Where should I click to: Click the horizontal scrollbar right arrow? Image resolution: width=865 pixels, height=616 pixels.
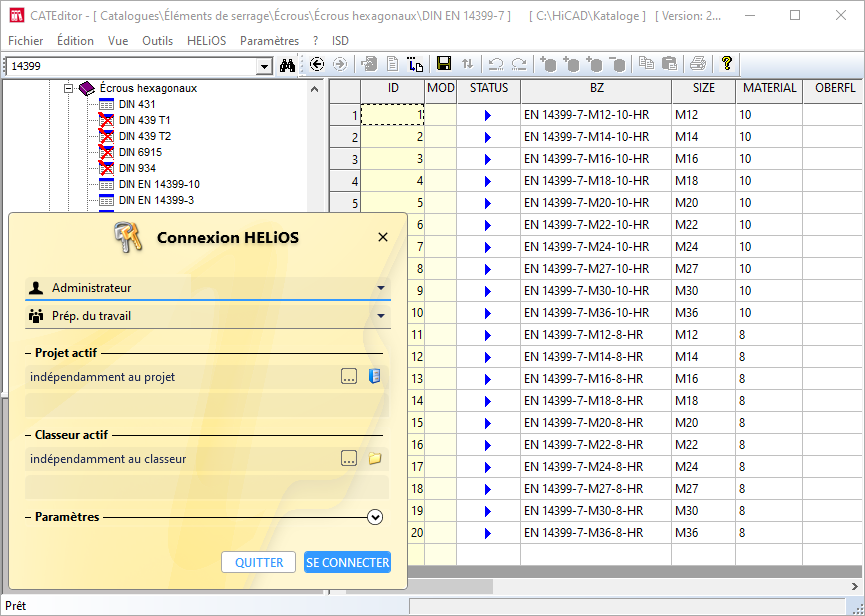point(855,586)
